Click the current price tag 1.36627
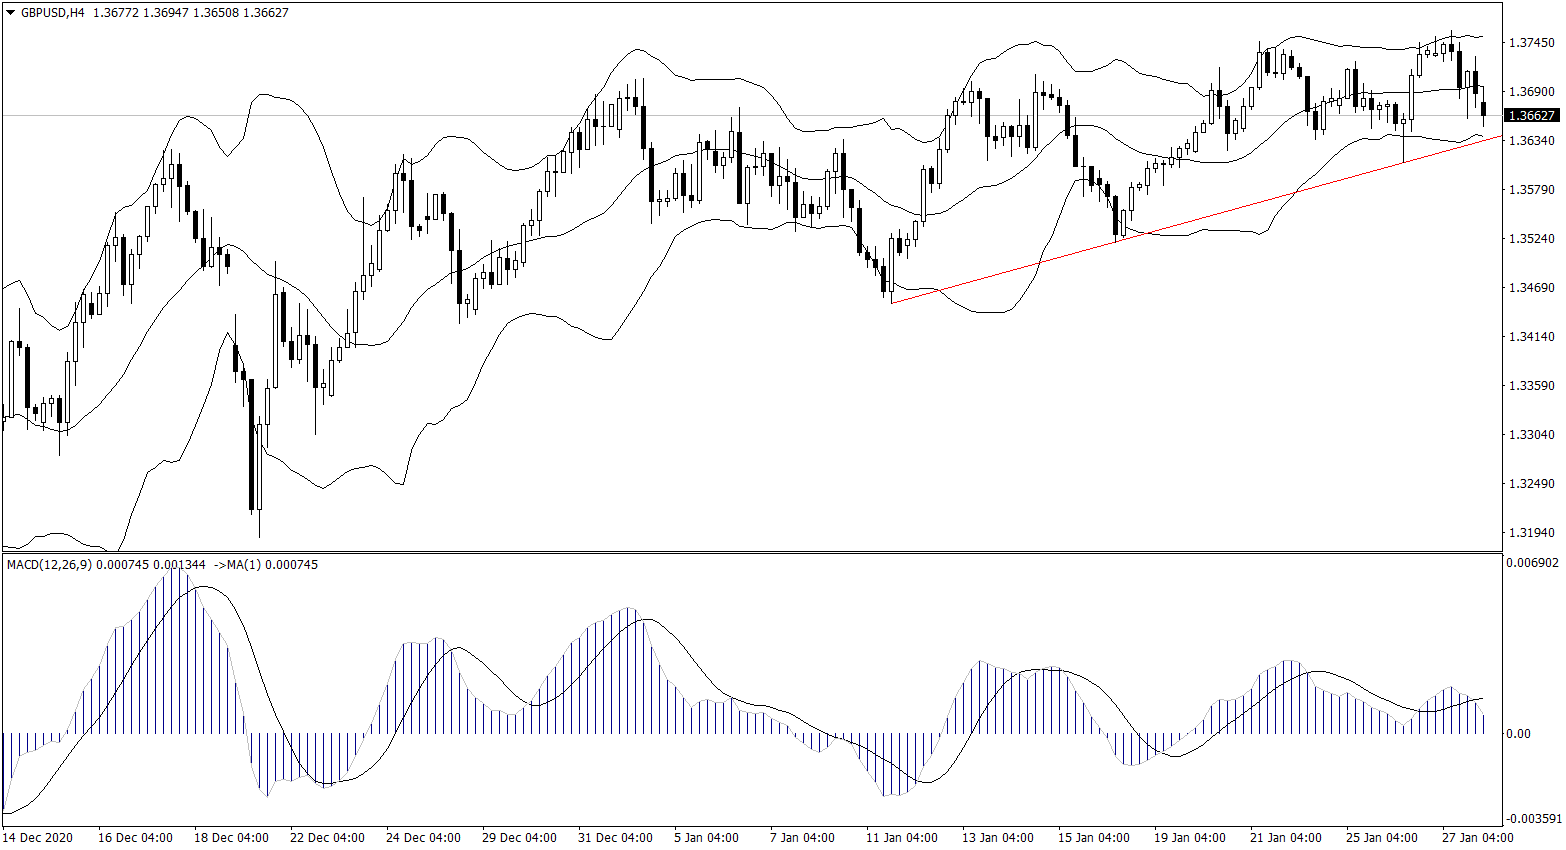 coord(1530,116)
